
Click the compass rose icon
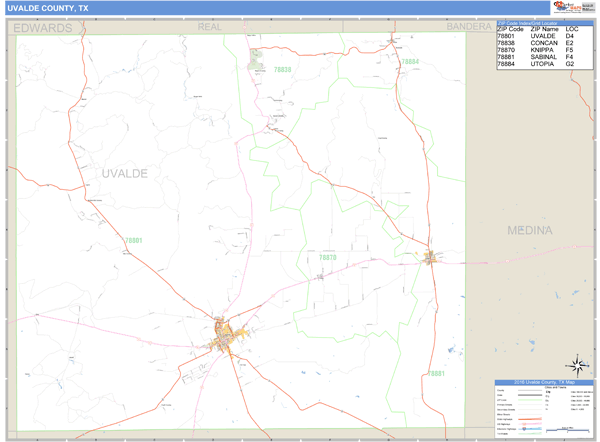(x=578, y=366)
